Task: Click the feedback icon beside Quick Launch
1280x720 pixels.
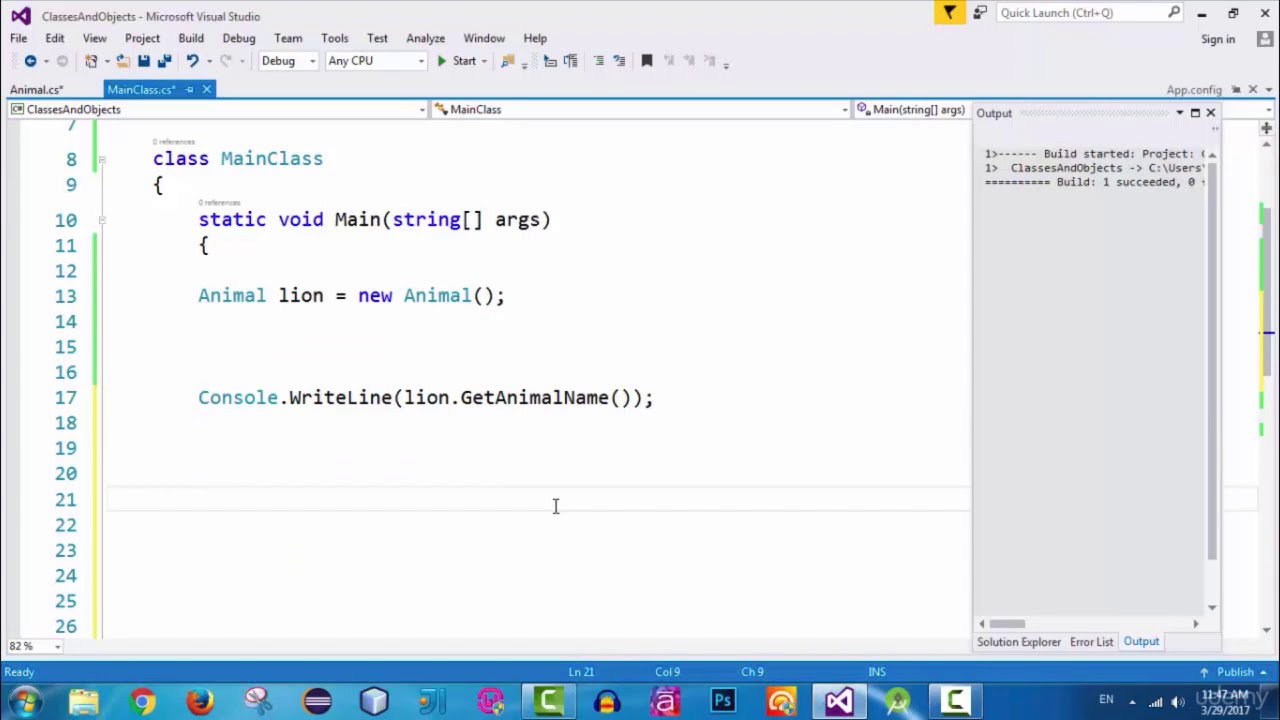Action: click(980, 13)
